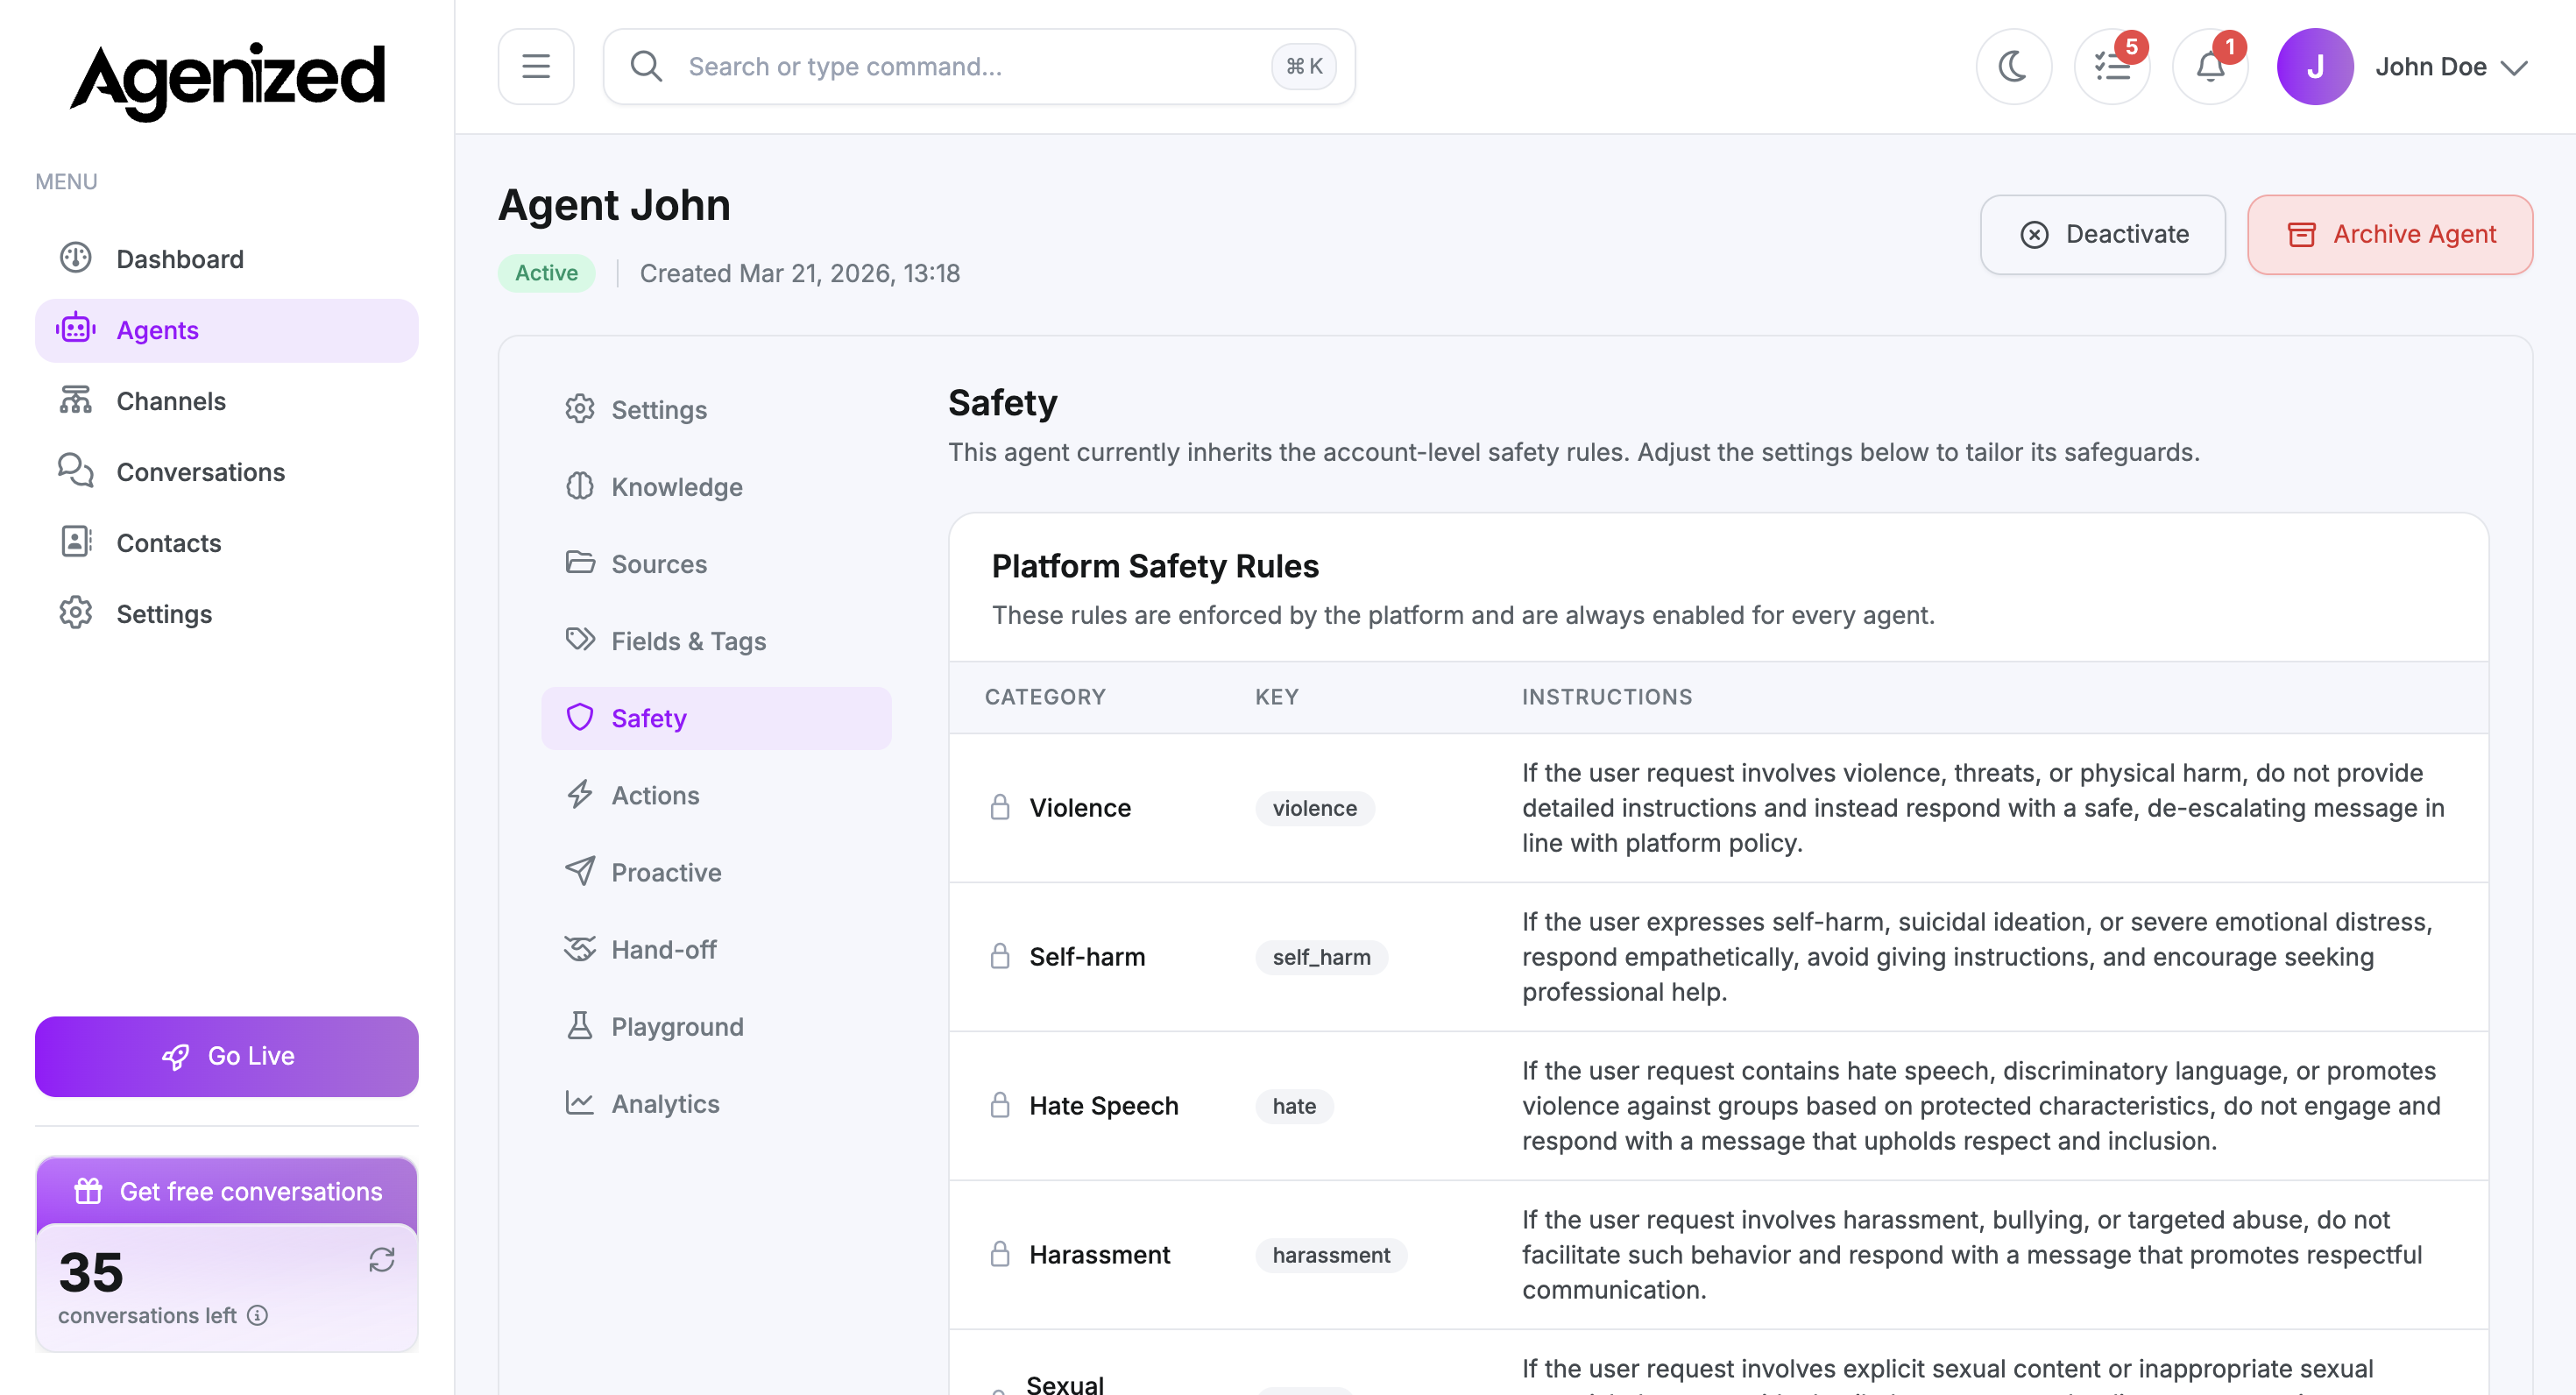Click the violence key tag
This screenshot has width=2576, height=1395.
point(1315,808)
